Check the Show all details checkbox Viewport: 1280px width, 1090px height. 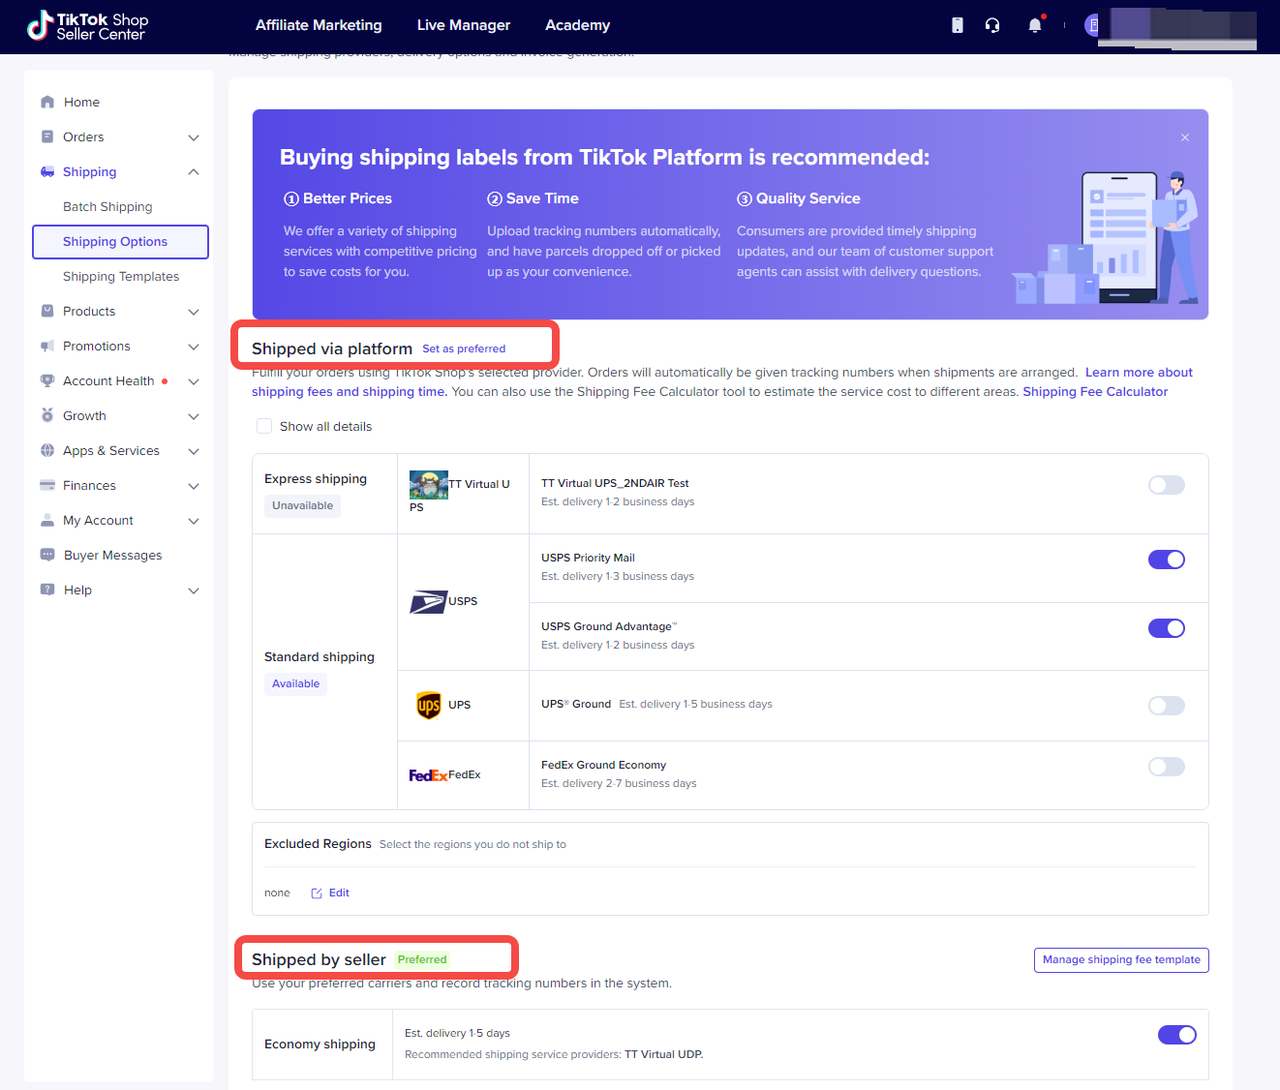(264, 426)
